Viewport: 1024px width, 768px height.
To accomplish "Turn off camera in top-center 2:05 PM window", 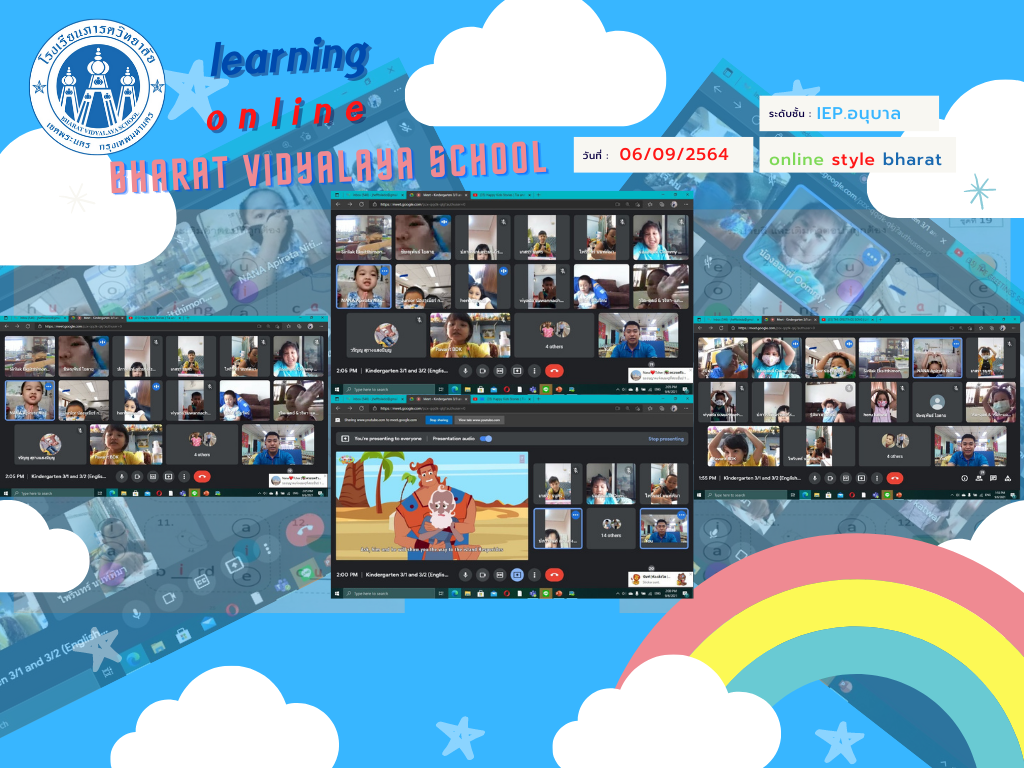I will point(483,371).
